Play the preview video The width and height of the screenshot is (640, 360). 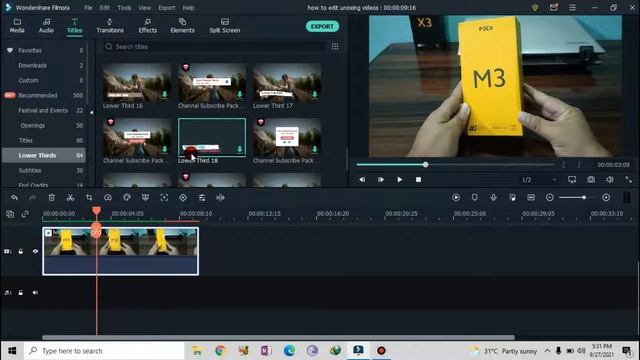click(399, 180)
